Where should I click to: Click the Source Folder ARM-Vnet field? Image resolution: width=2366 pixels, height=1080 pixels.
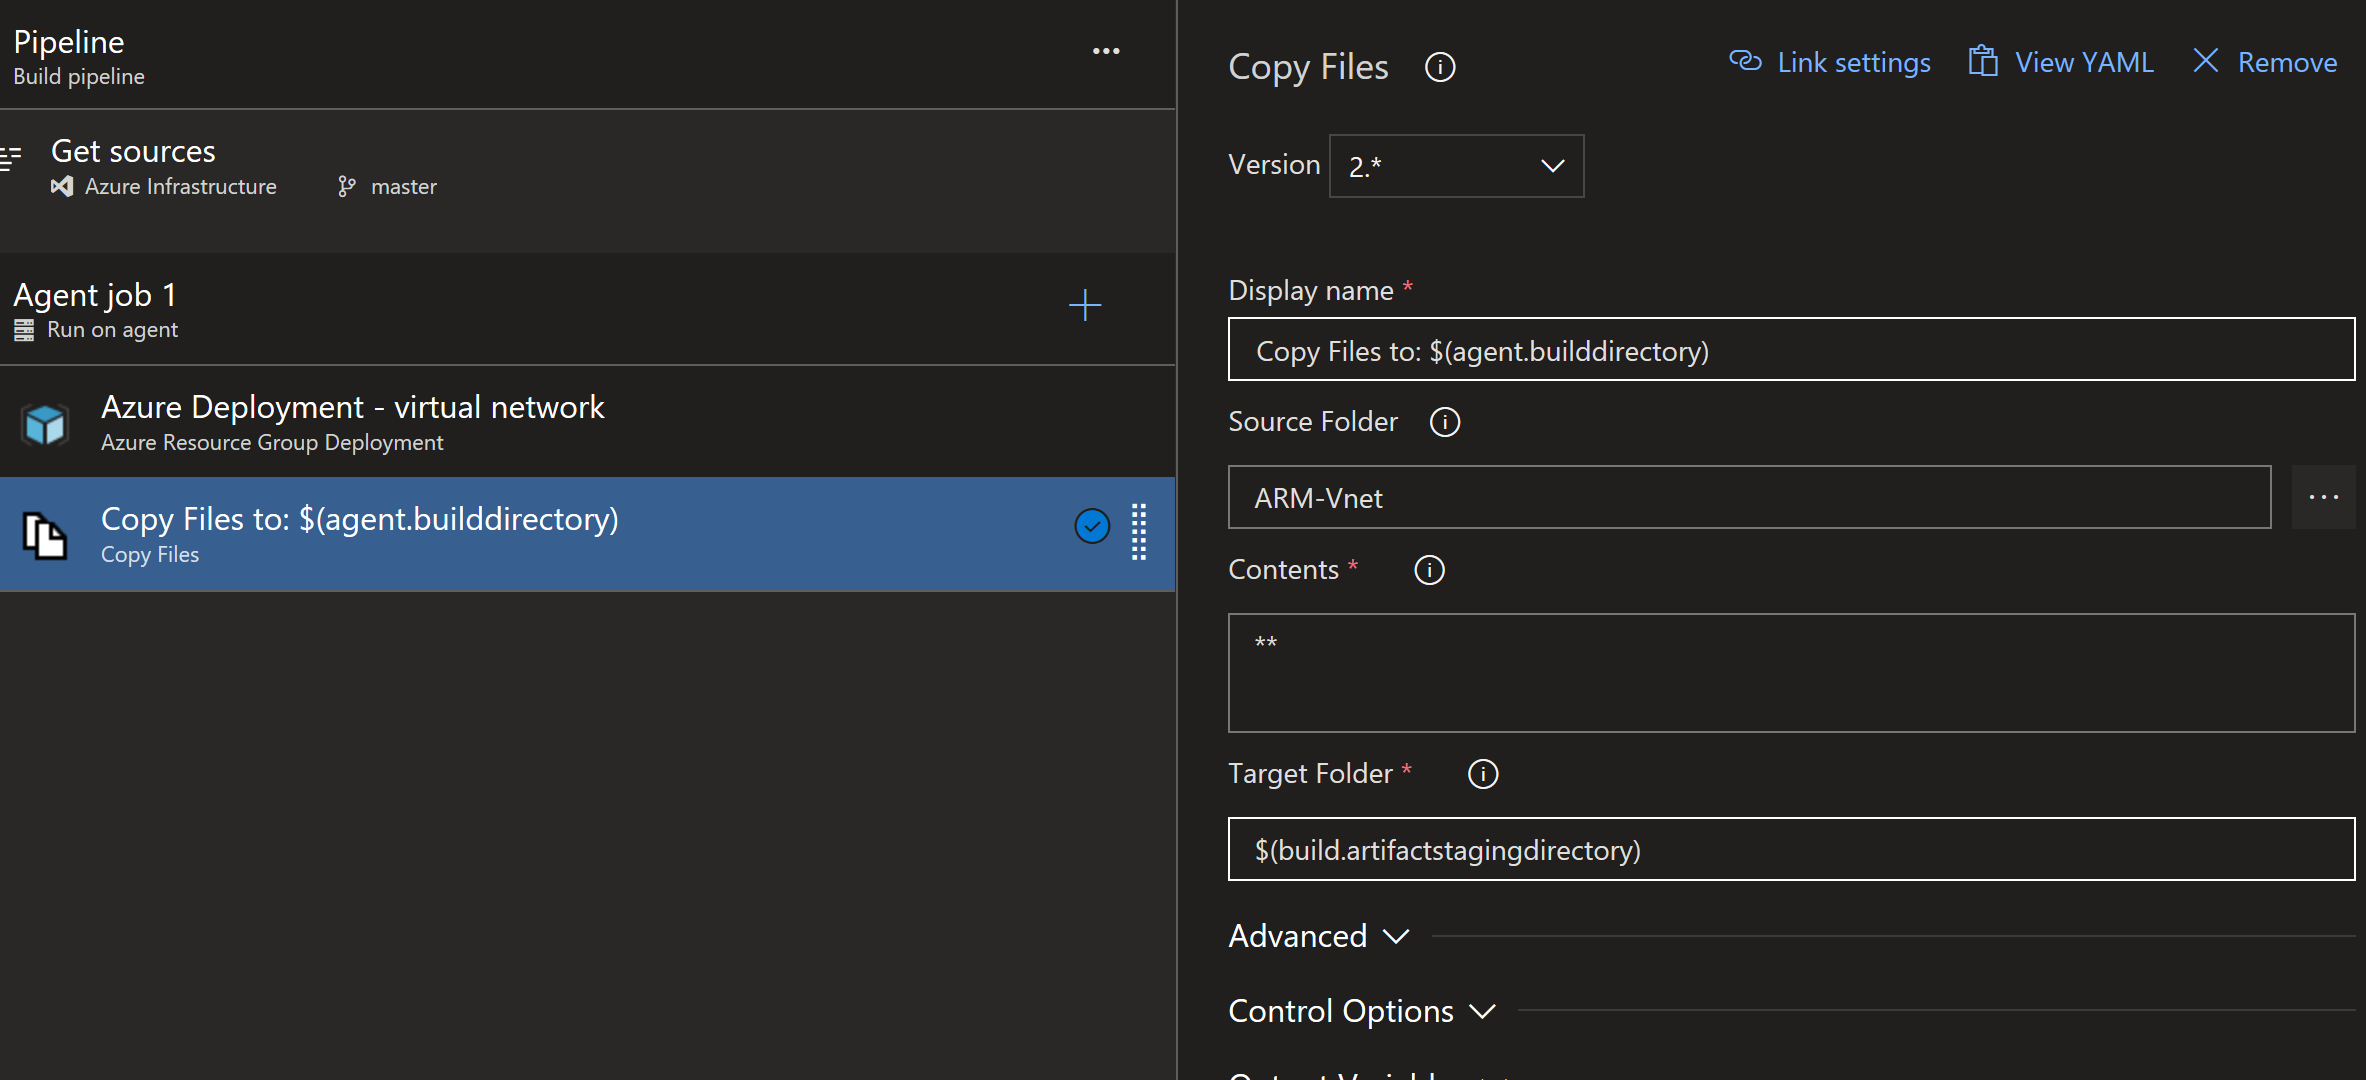click(x=1749, y=497)
